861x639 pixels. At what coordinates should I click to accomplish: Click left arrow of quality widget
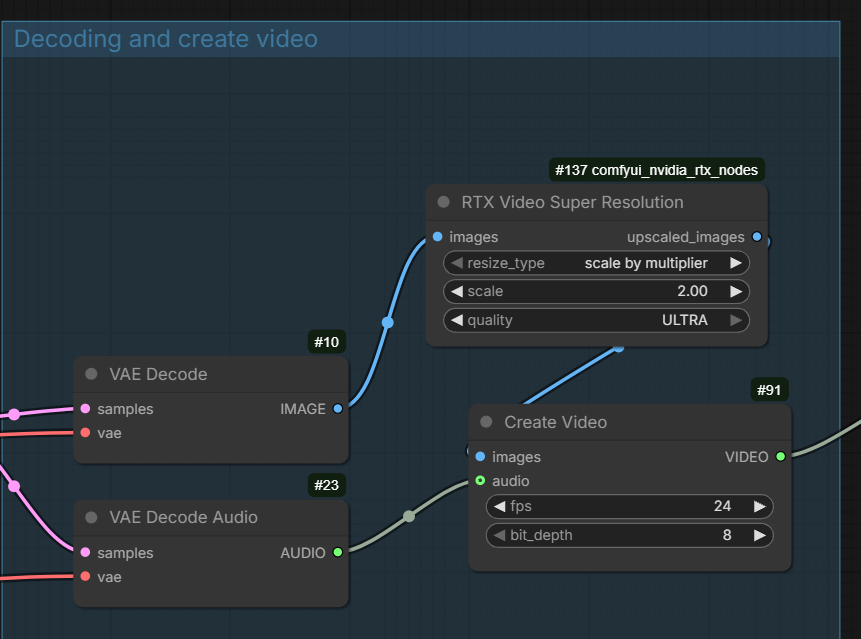457,320
